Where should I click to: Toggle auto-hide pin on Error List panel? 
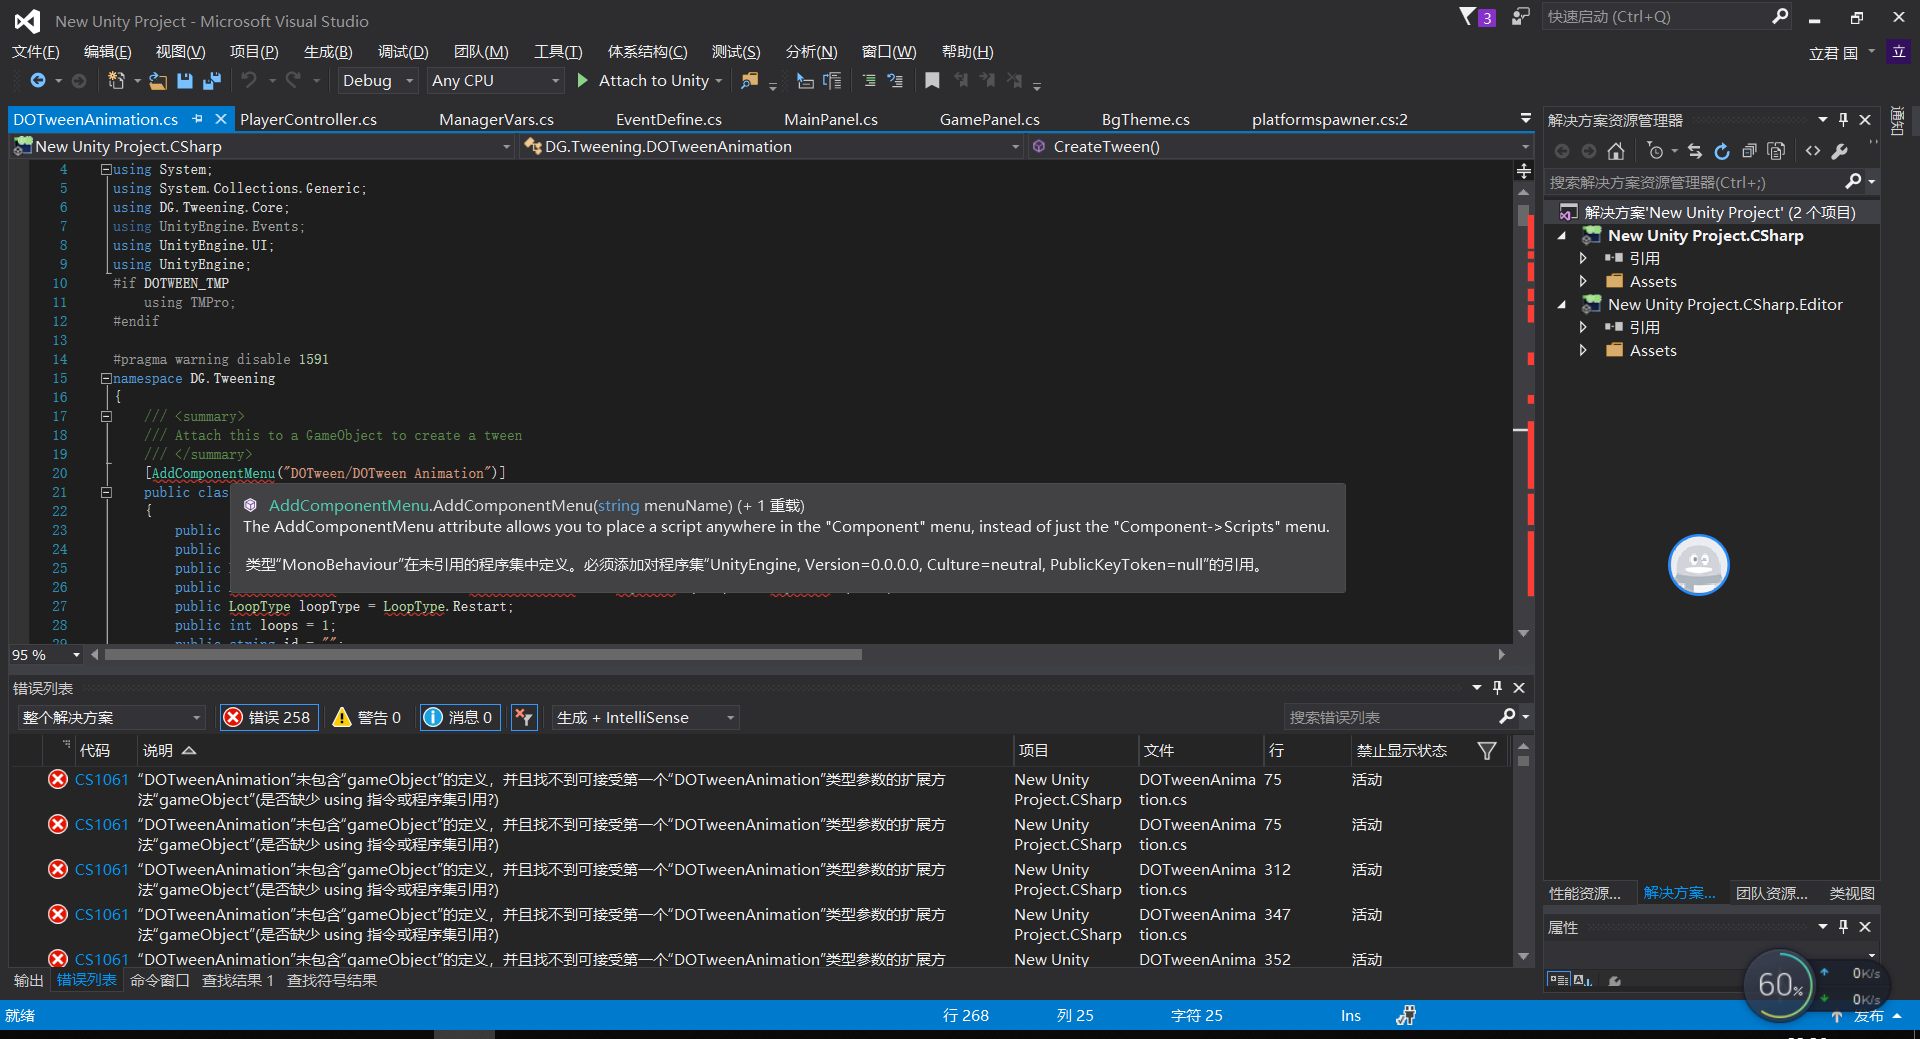[1497, 687]
